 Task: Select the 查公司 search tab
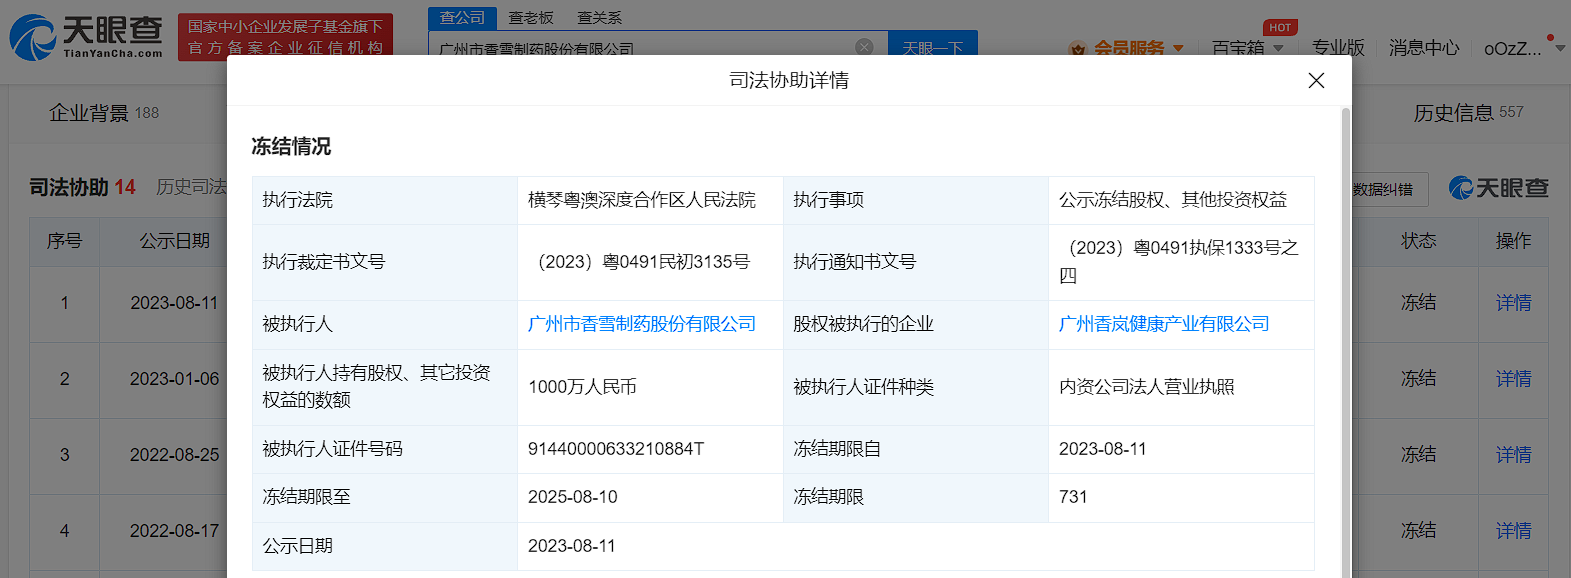coord(462,18)
